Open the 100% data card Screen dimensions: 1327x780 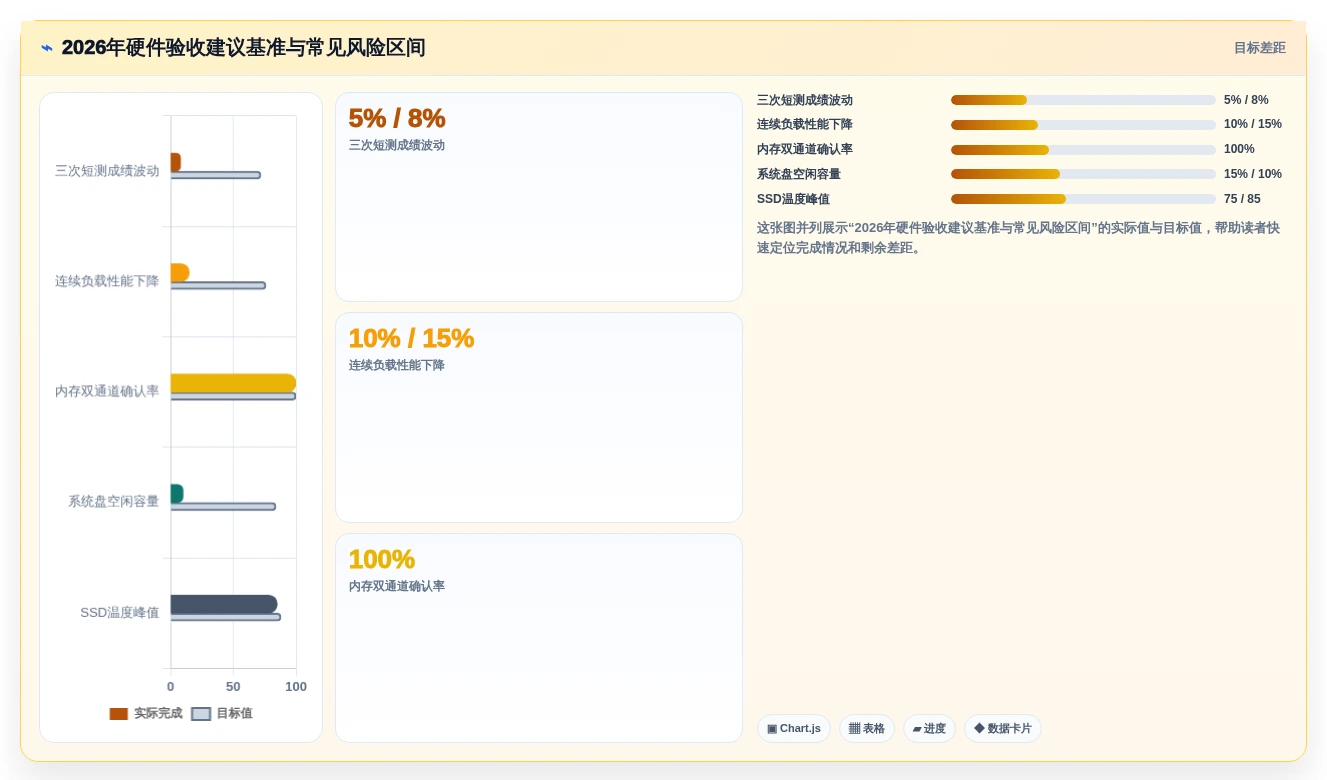539,638
